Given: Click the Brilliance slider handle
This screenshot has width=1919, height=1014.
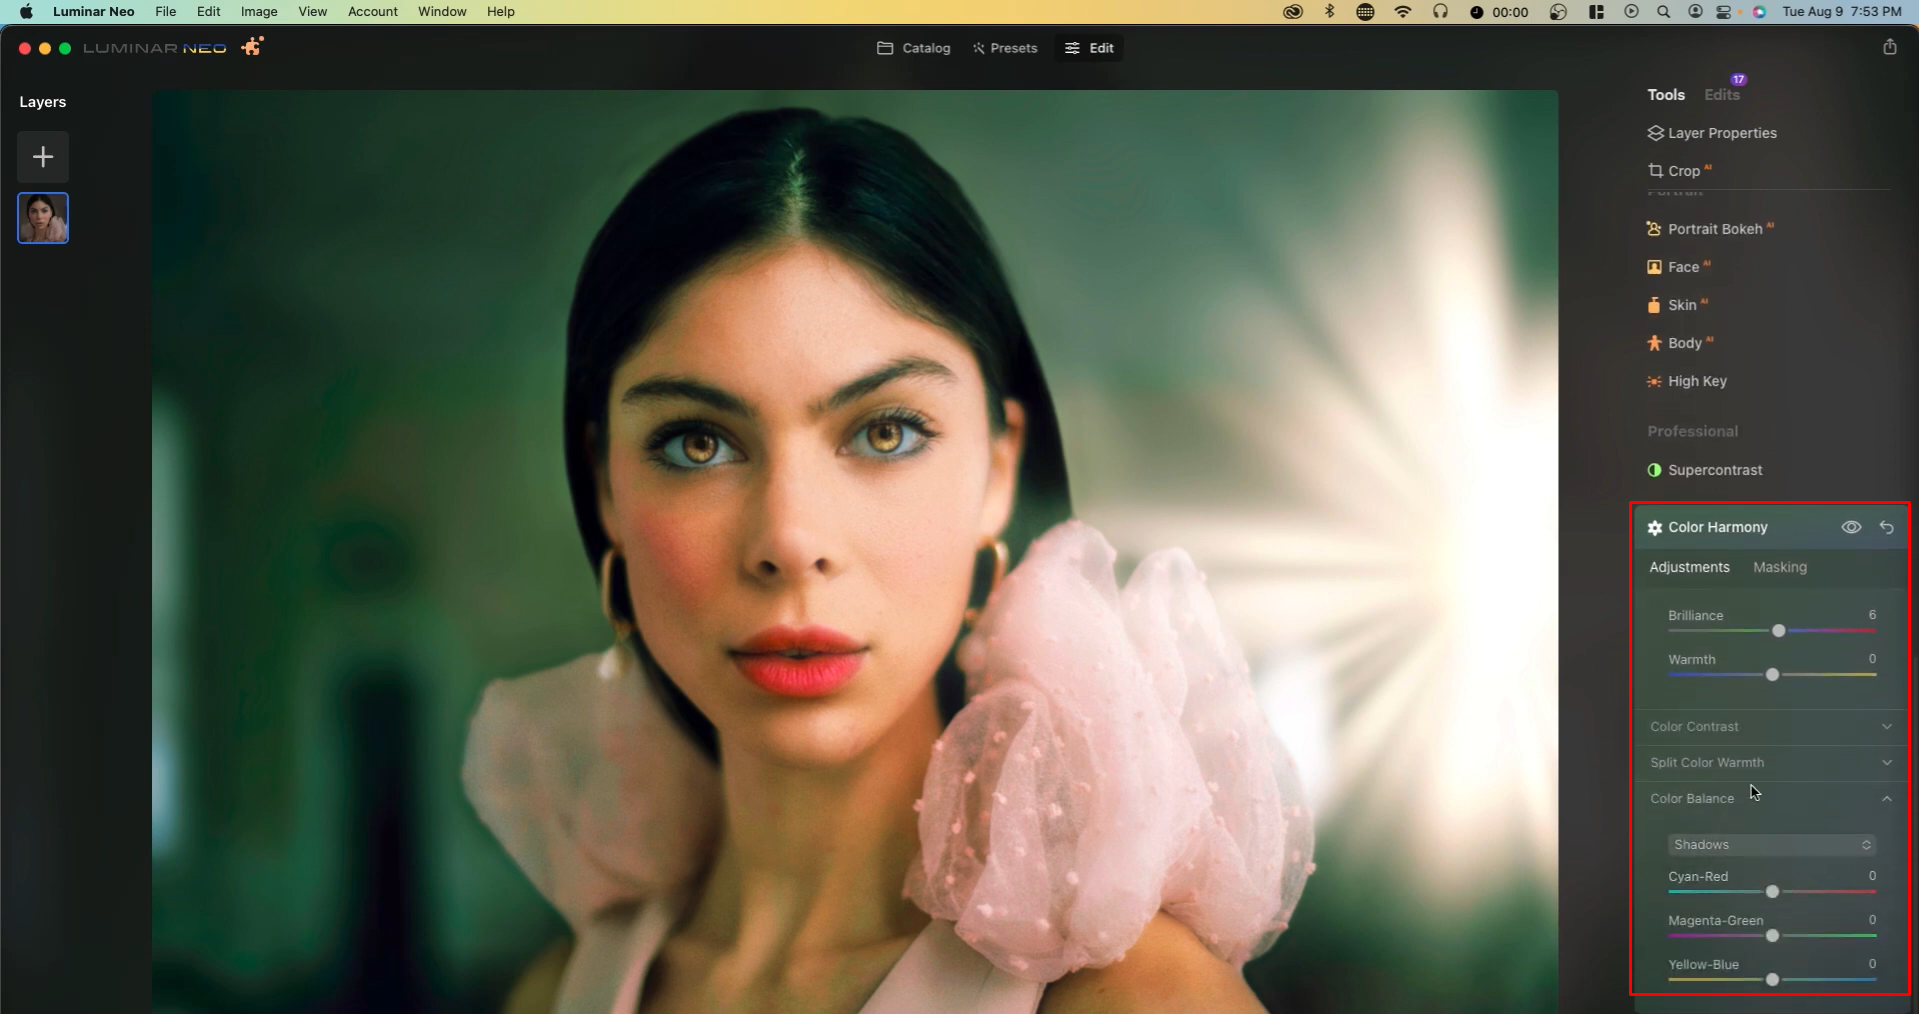Looking at the screenshot, I should 1778,631.
